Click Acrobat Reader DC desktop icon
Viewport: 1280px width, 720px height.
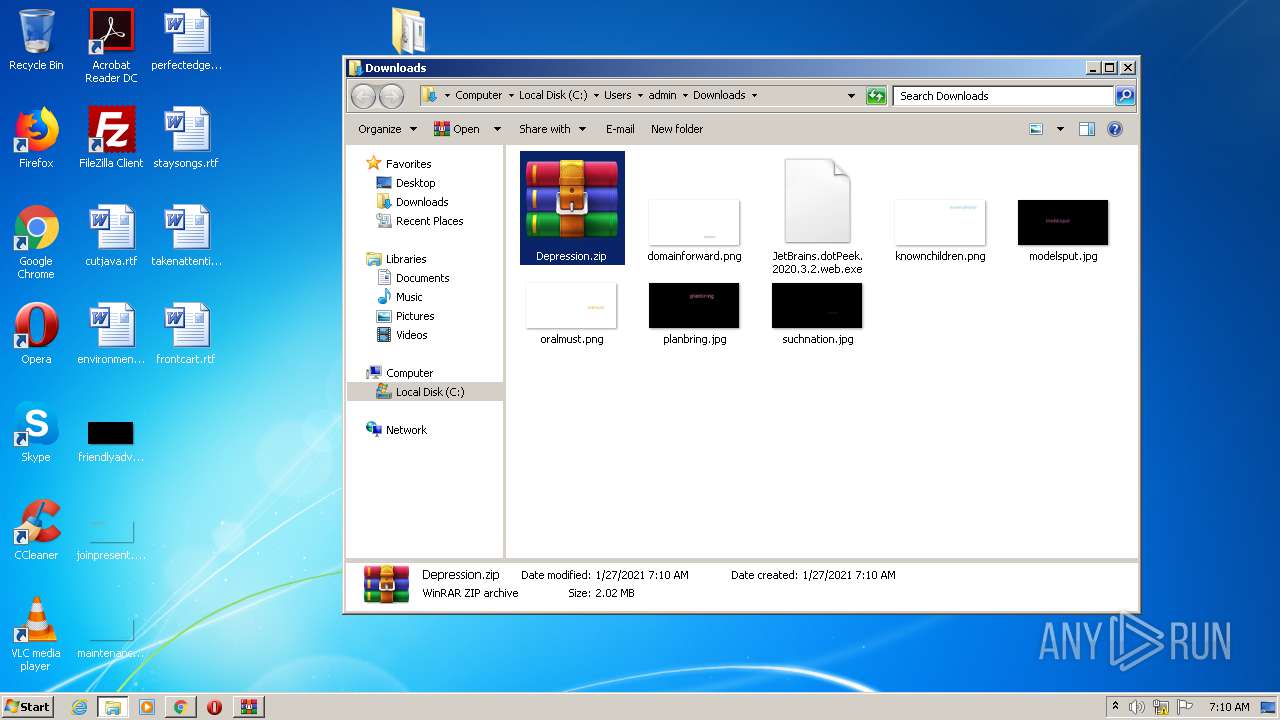click(111, 46)
